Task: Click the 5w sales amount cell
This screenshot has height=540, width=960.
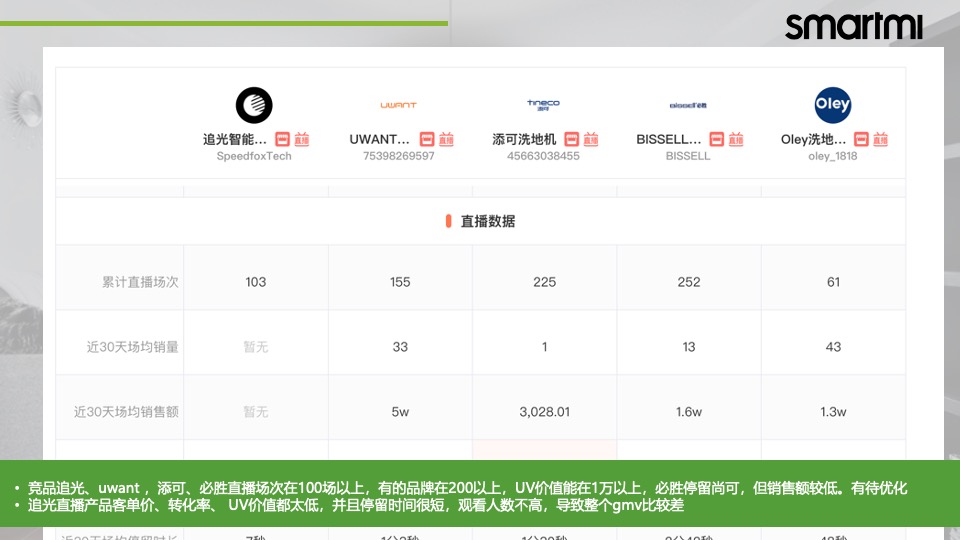Action: pyautogui.click(x=400, y=411)
